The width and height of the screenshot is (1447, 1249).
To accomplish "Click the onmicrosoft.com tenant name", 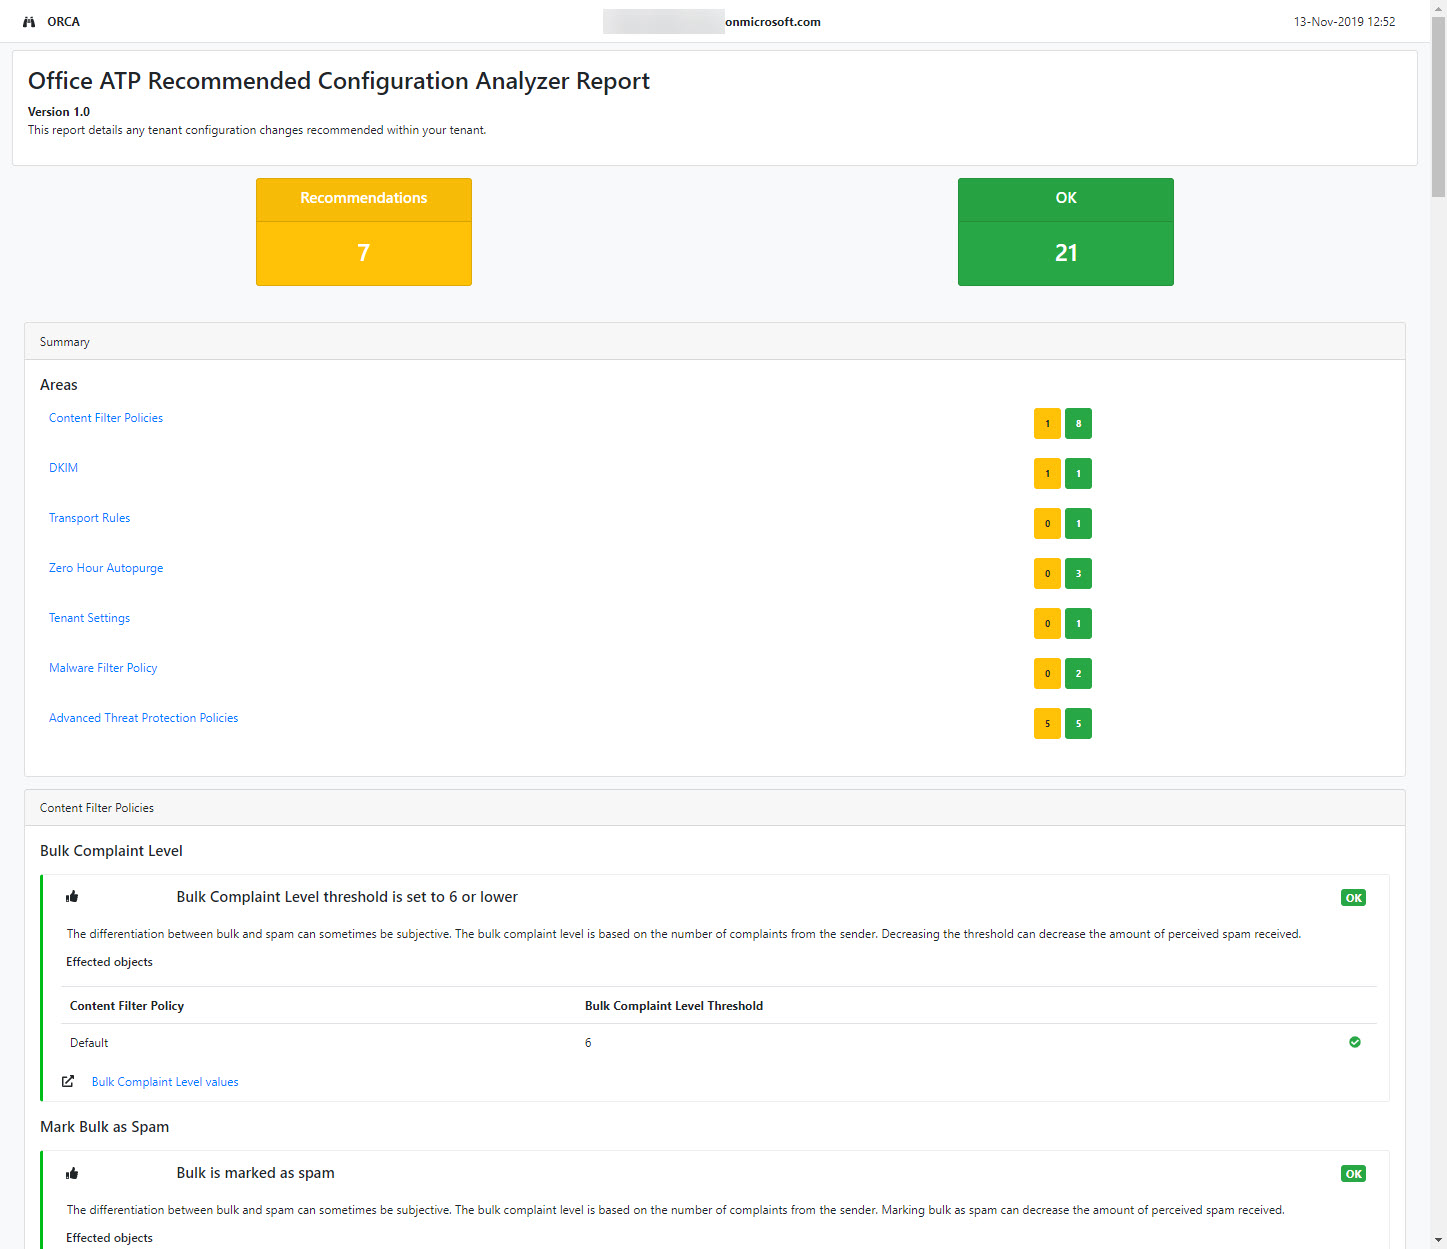I will 773,22.
